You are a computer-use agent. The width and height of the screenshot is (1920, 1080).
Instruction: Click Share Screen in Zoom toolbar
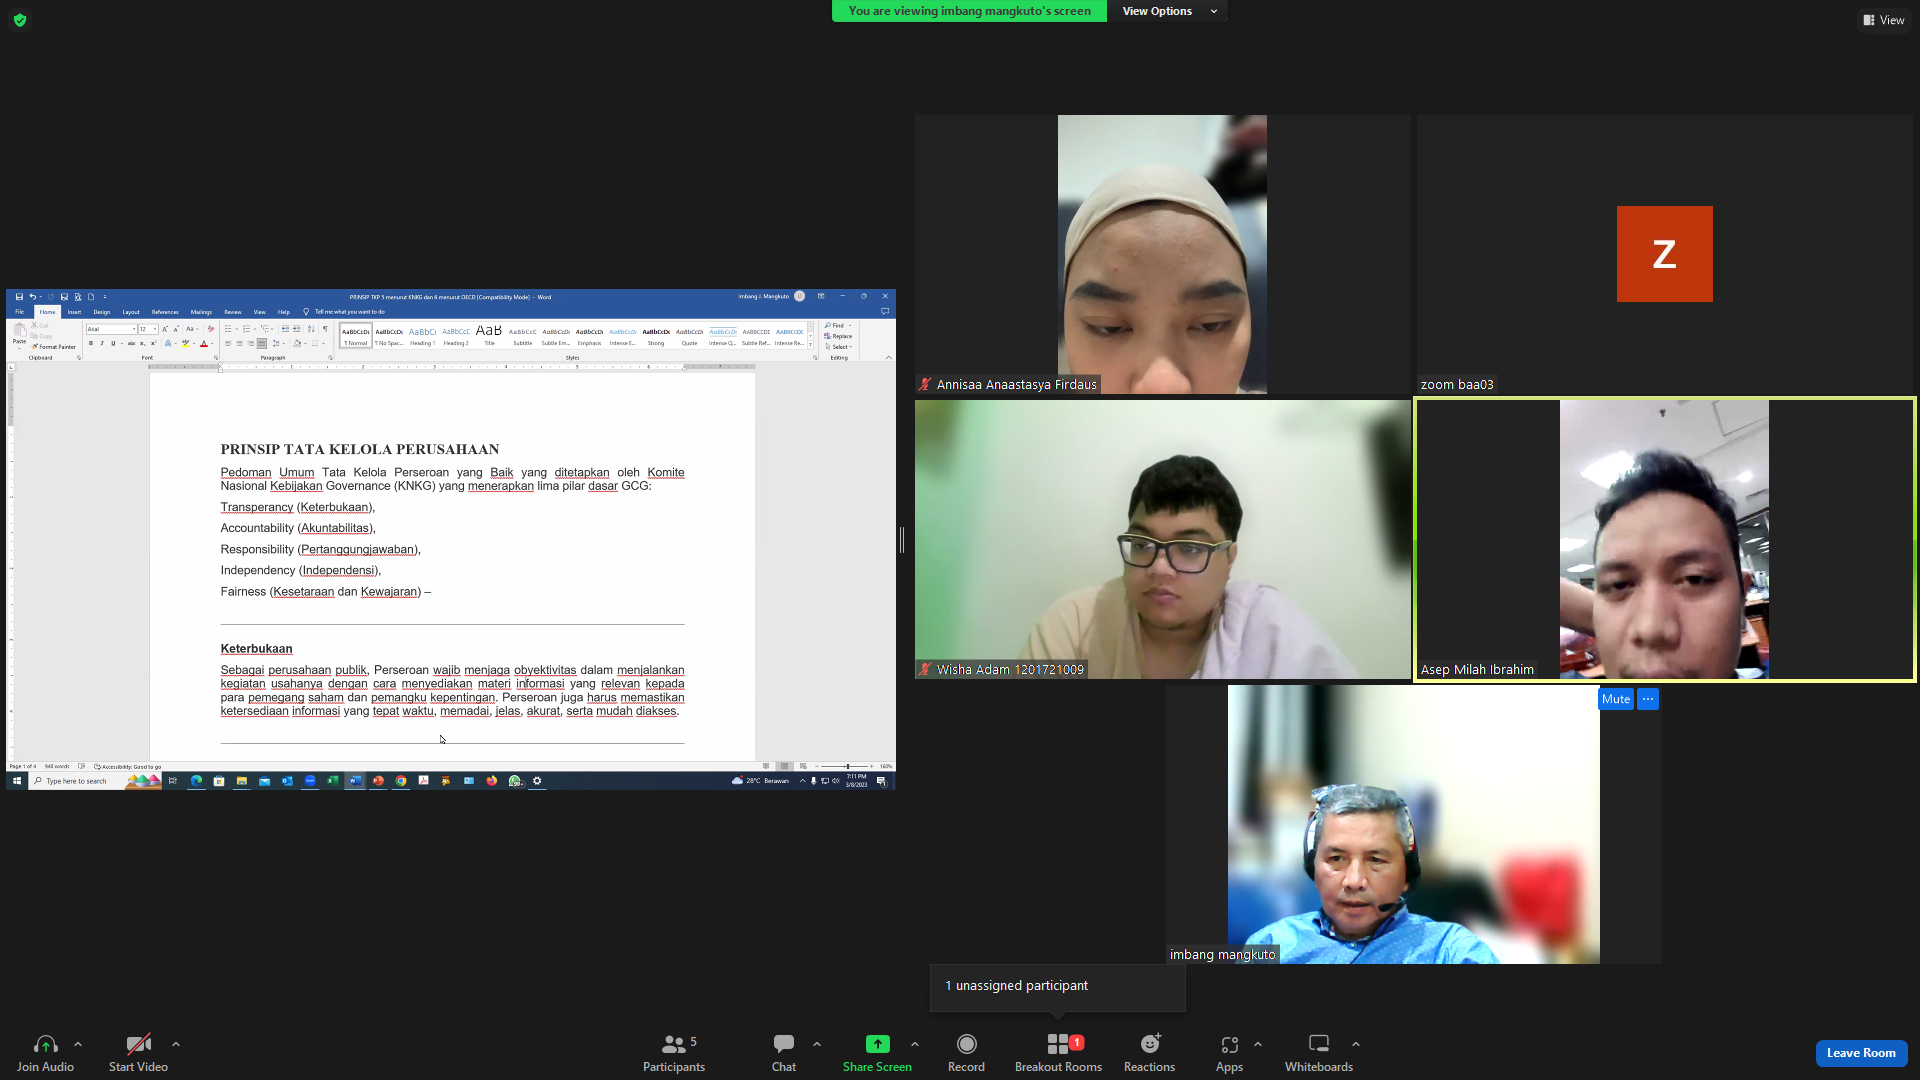coord(877,1053)
